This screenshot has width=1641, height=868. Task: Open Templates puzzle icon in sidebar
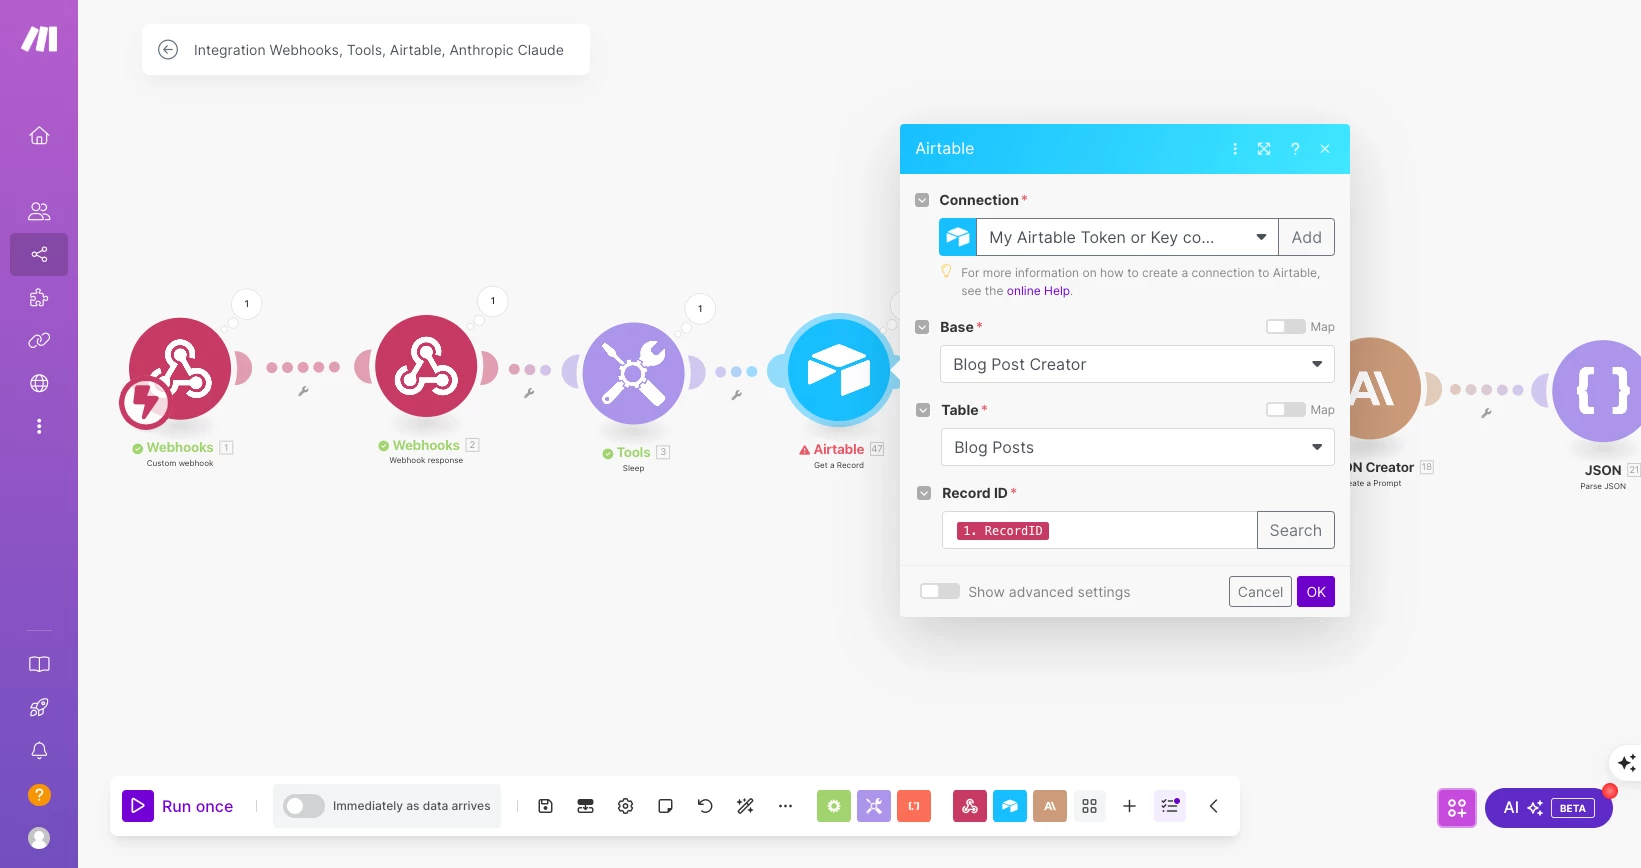39,297
